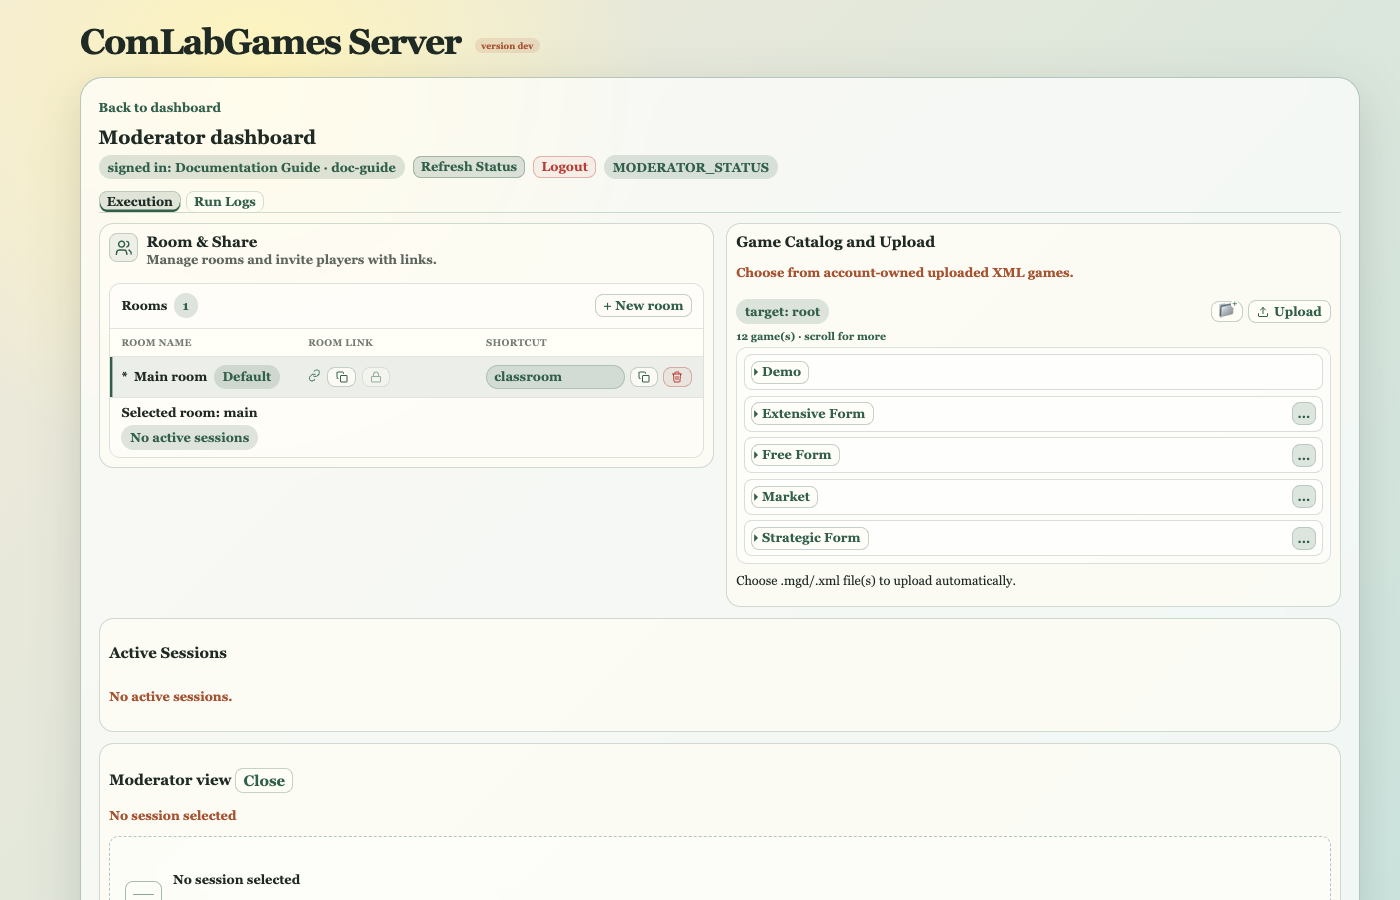Open Free Form options menu (…)
Image resolution: width=1400 pixels, height=900 pixels.
coord(1304,456)
